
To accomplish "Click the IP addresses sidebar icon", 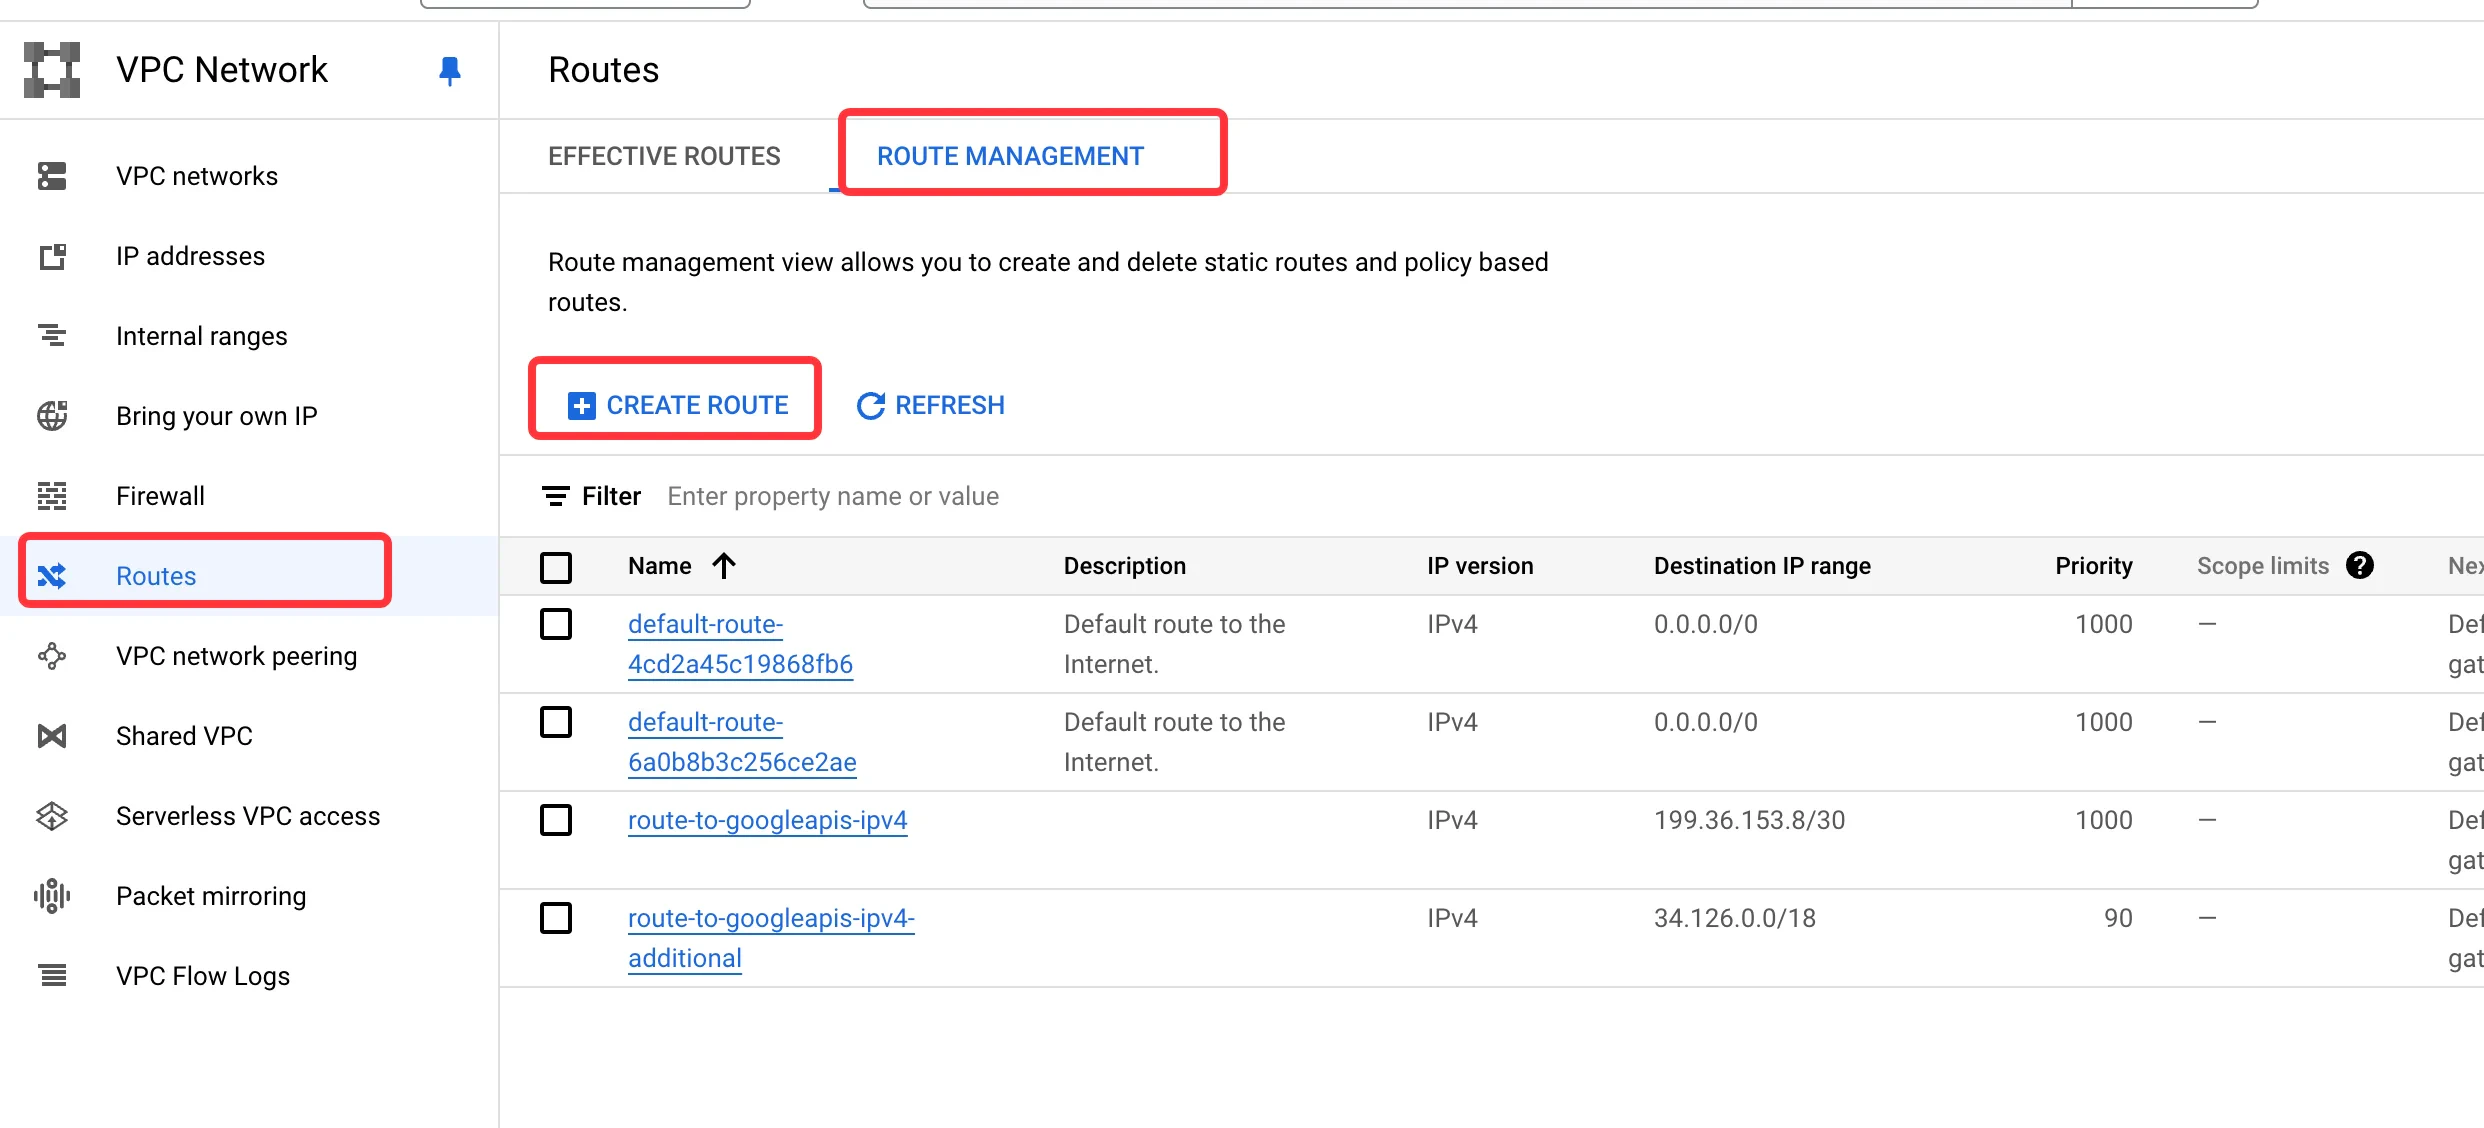I will pyautogui.click(x=52, y=257).
